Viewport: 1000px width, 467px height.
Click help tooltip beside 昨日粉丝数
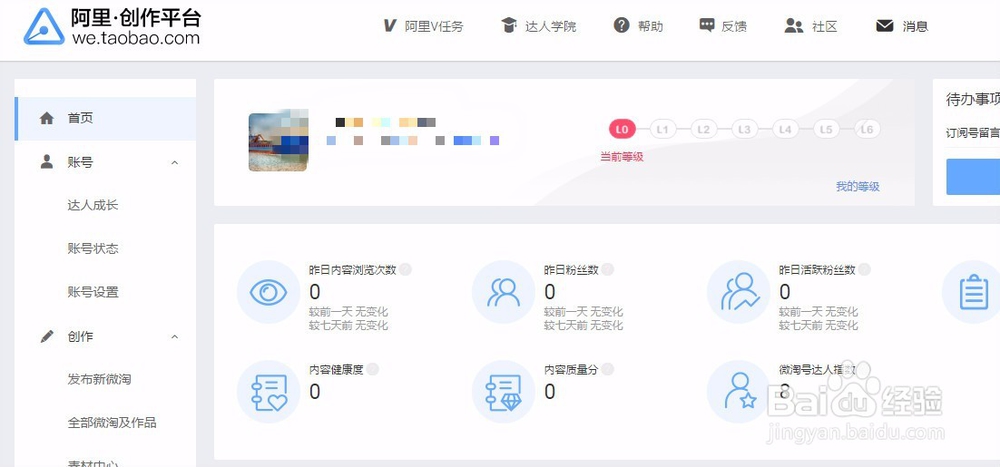[607, 270]
